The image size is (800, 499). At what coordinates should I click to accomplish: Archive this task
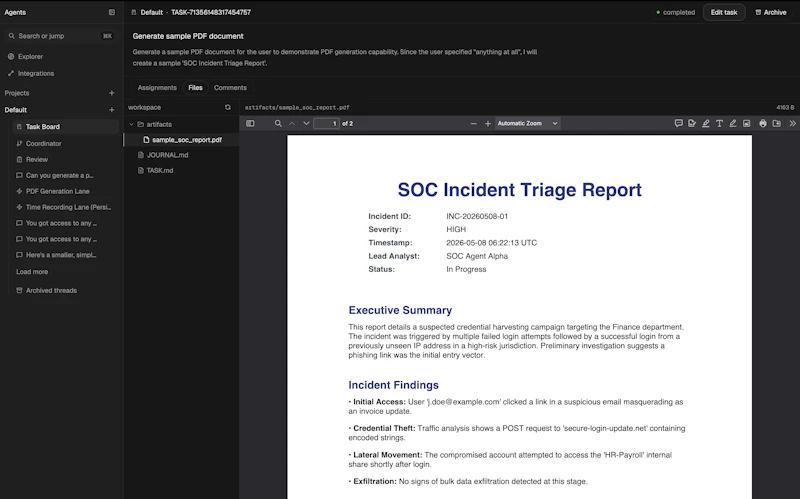point(770,12)
